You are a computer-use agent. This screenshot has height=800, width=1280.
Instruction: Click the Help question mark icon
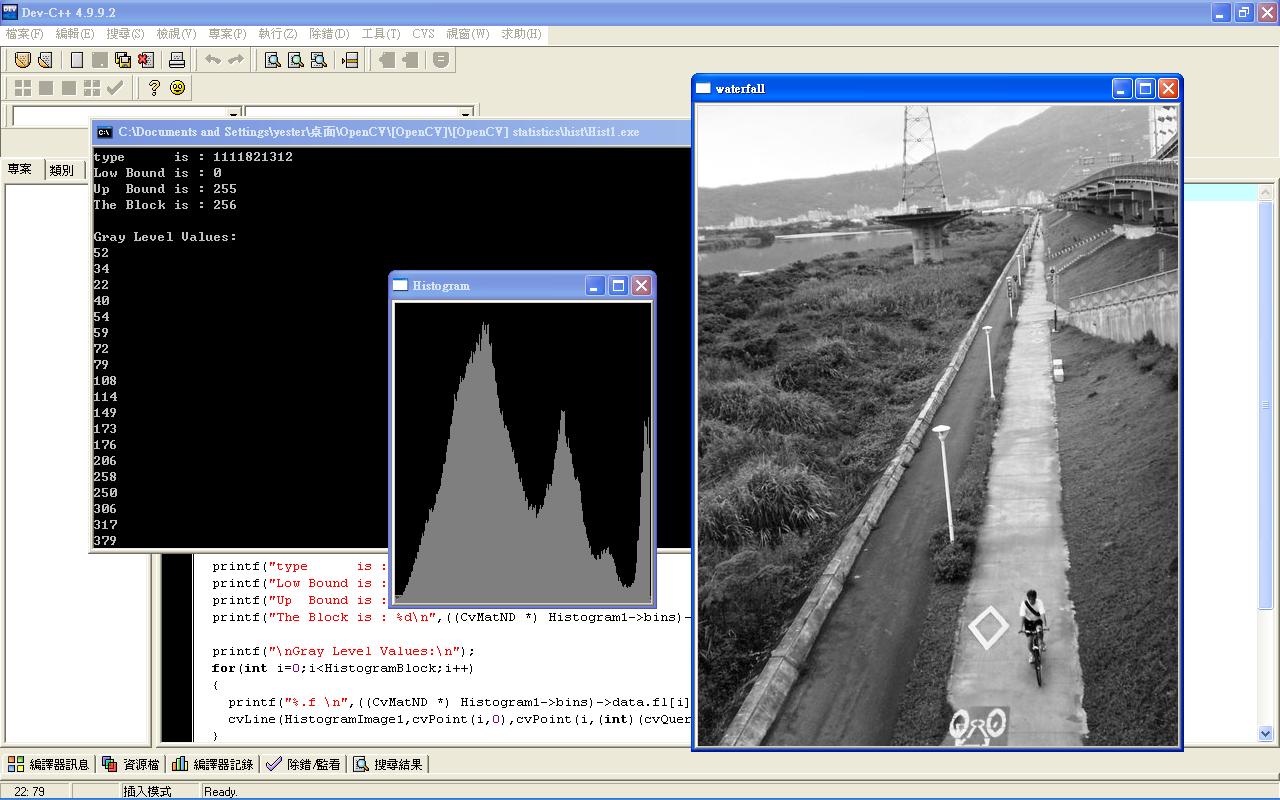(x=154, y=88)
